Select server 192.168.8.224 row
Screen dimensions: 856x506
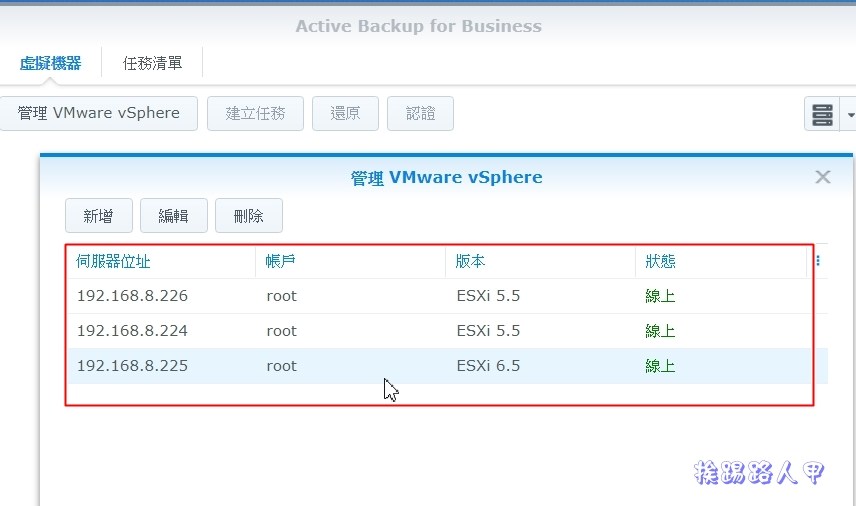click(x=447, y=331)
